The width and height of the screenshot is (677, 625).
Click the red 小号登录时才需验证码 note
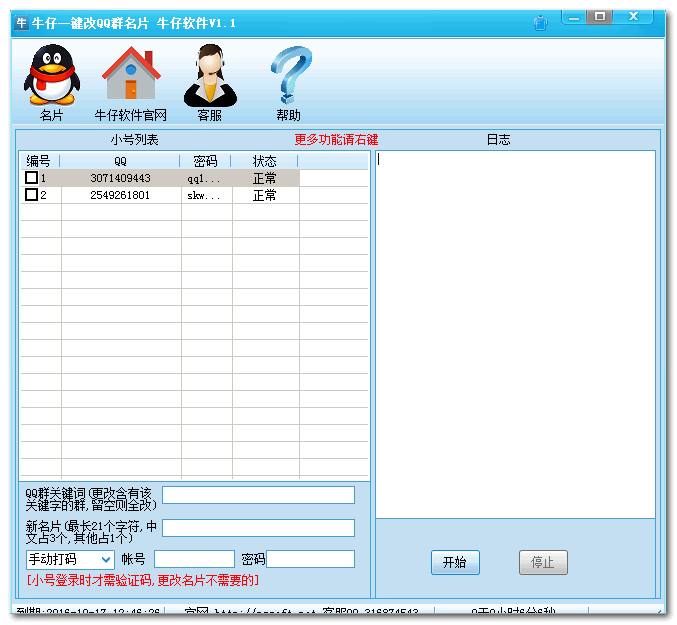143,581
